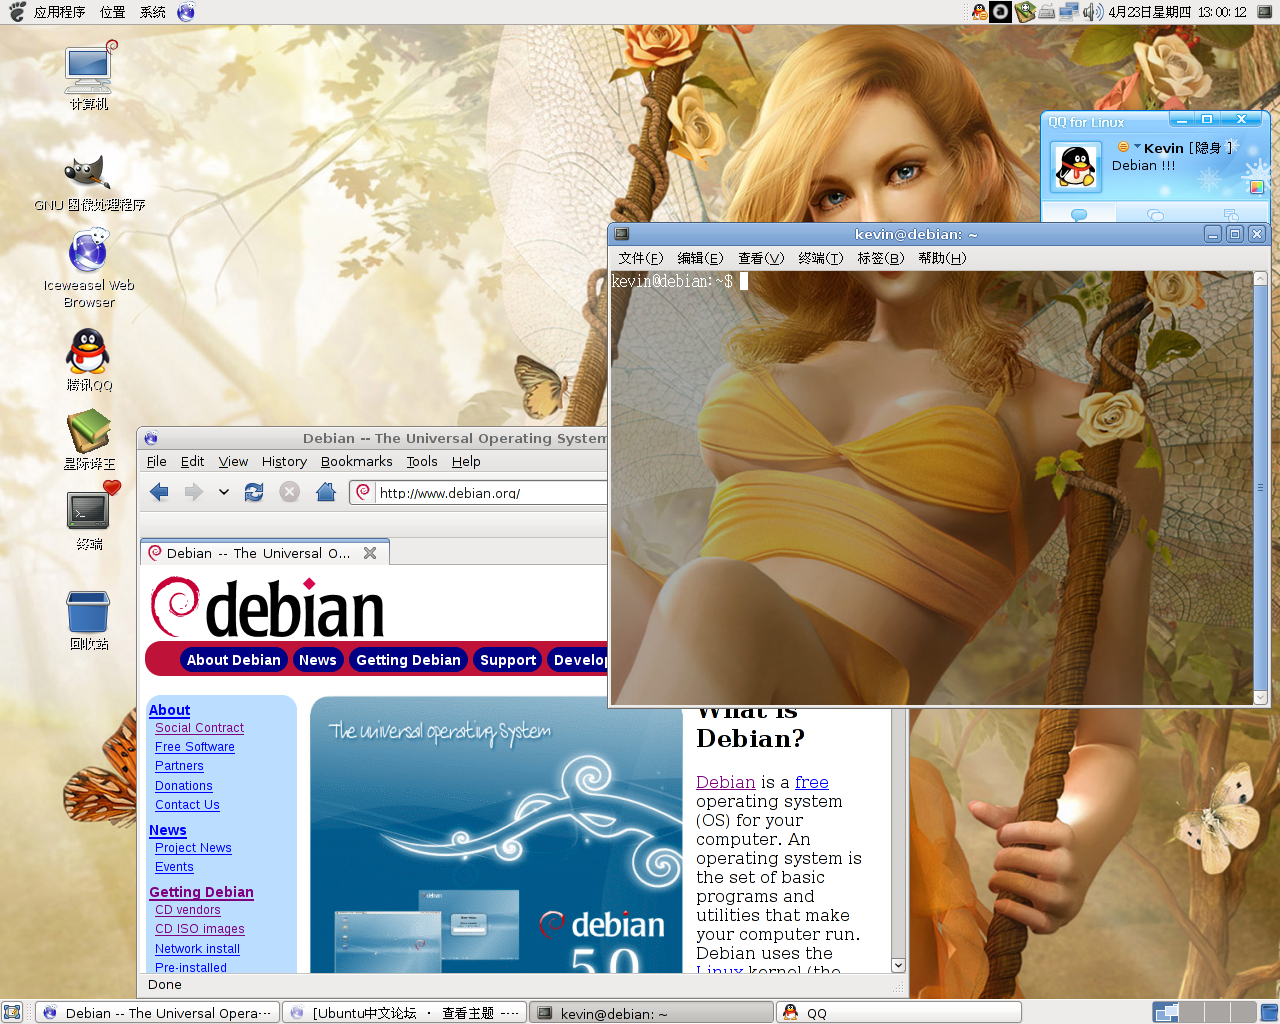Open the terminal 查看(V) menu
This screenshot has width=1280, height=1024.
point(761,258)
